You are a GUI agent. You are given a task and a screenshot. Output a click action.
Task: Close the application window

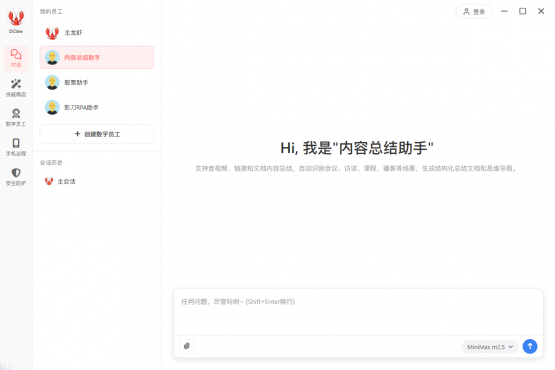(541, 11)
